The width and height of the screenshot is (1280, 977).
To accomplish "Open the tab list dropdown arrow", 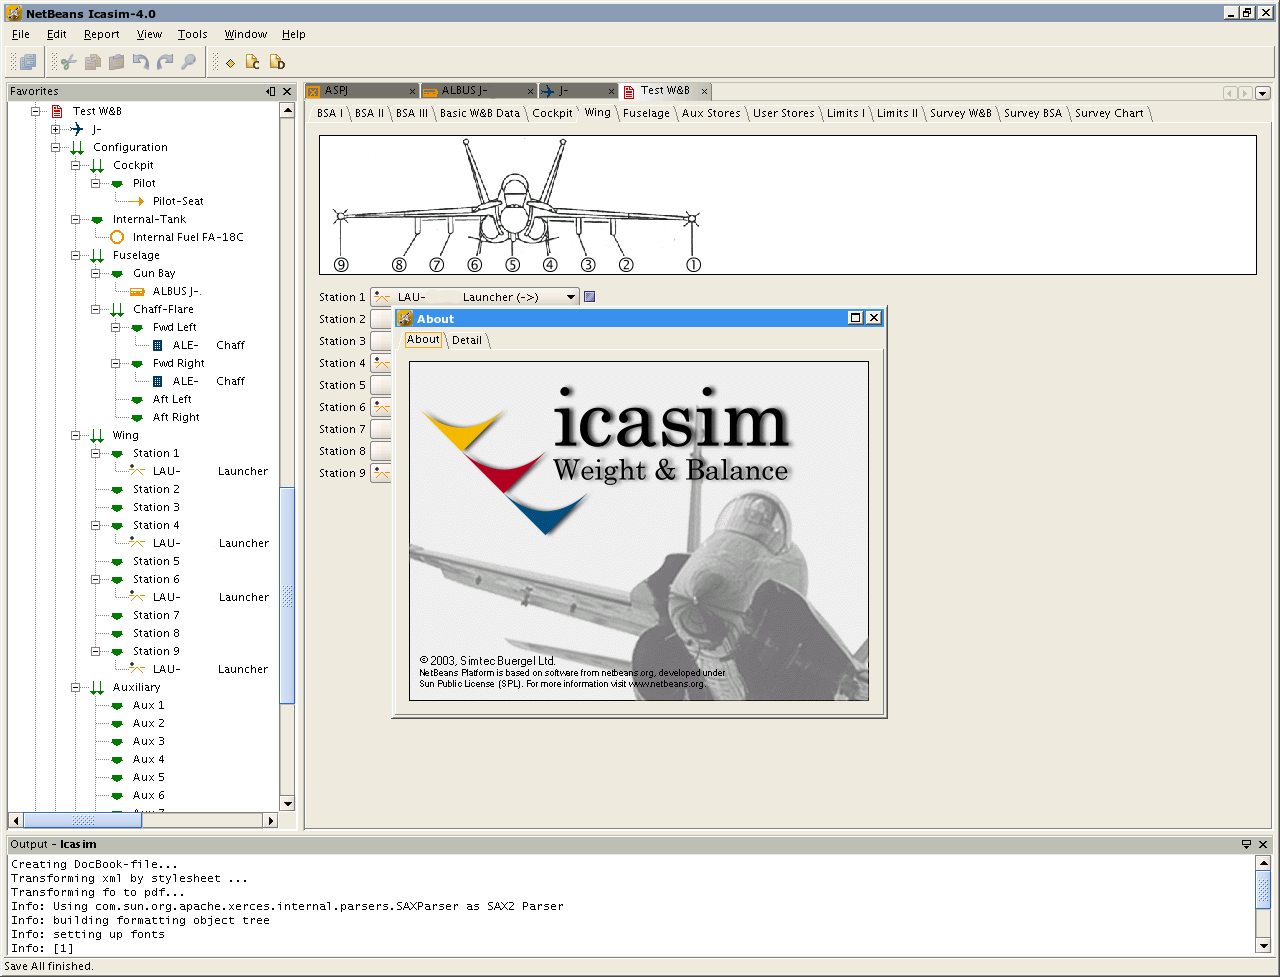I will [1262, 93].
